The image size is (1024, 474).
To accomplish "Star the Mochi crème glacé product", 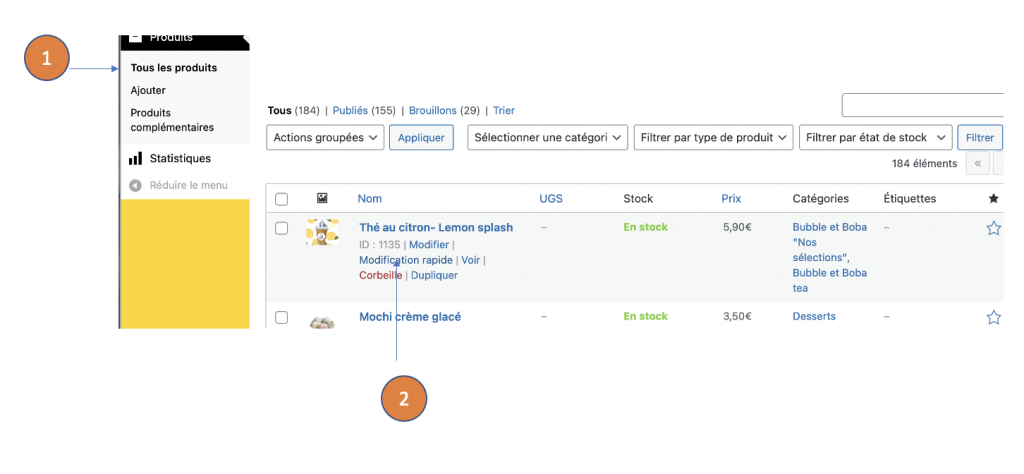I will tap(993, 317).
